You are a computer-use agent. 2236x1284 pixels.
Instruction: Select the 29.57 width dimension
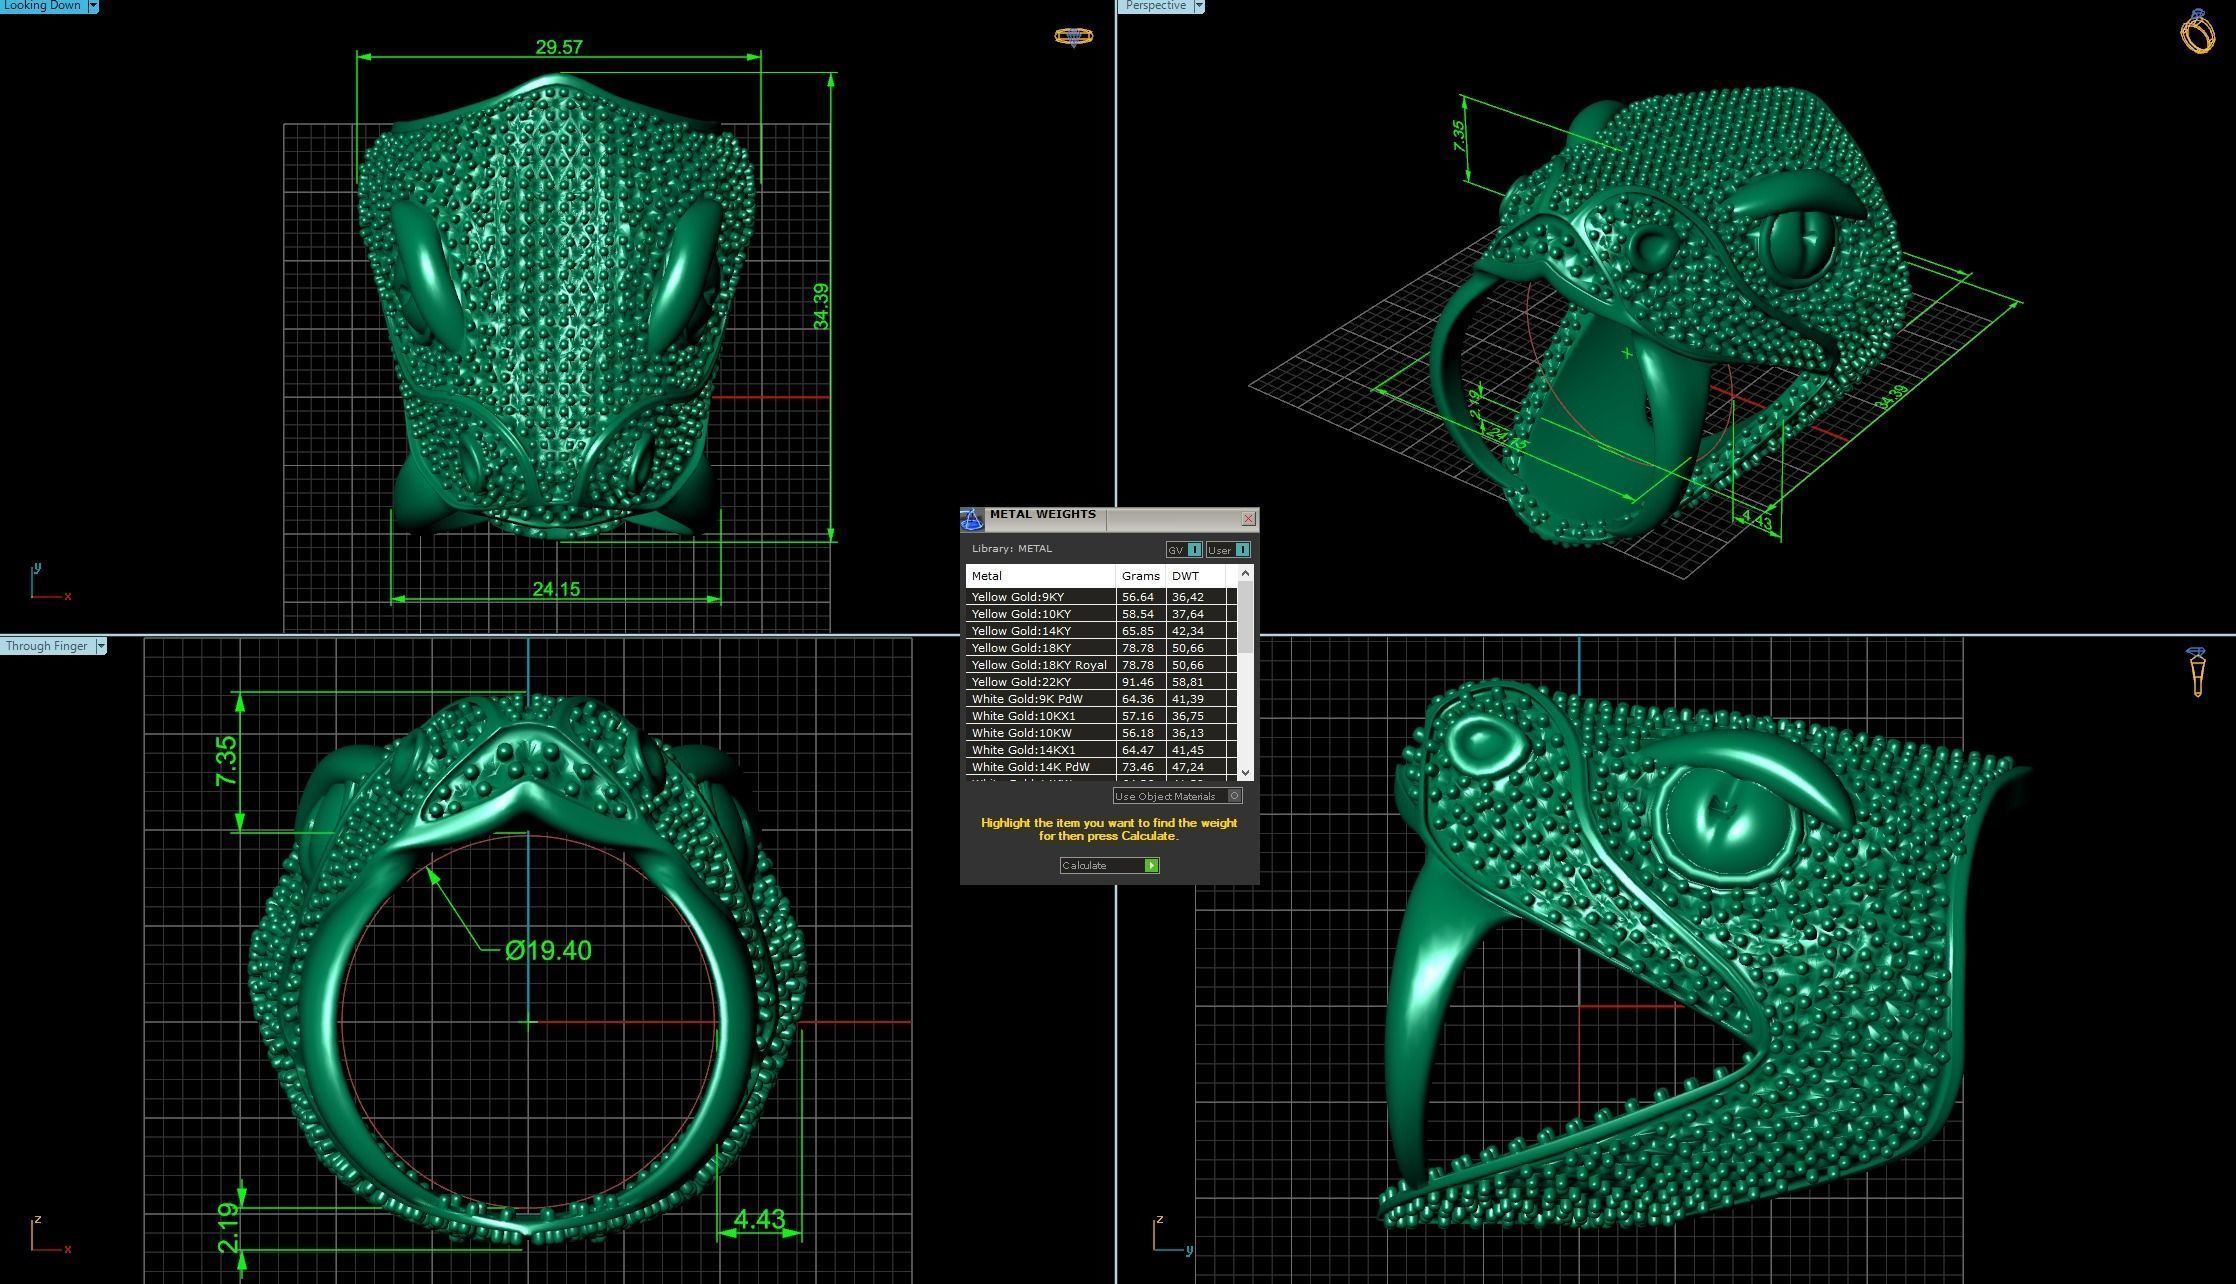(558, 47)
